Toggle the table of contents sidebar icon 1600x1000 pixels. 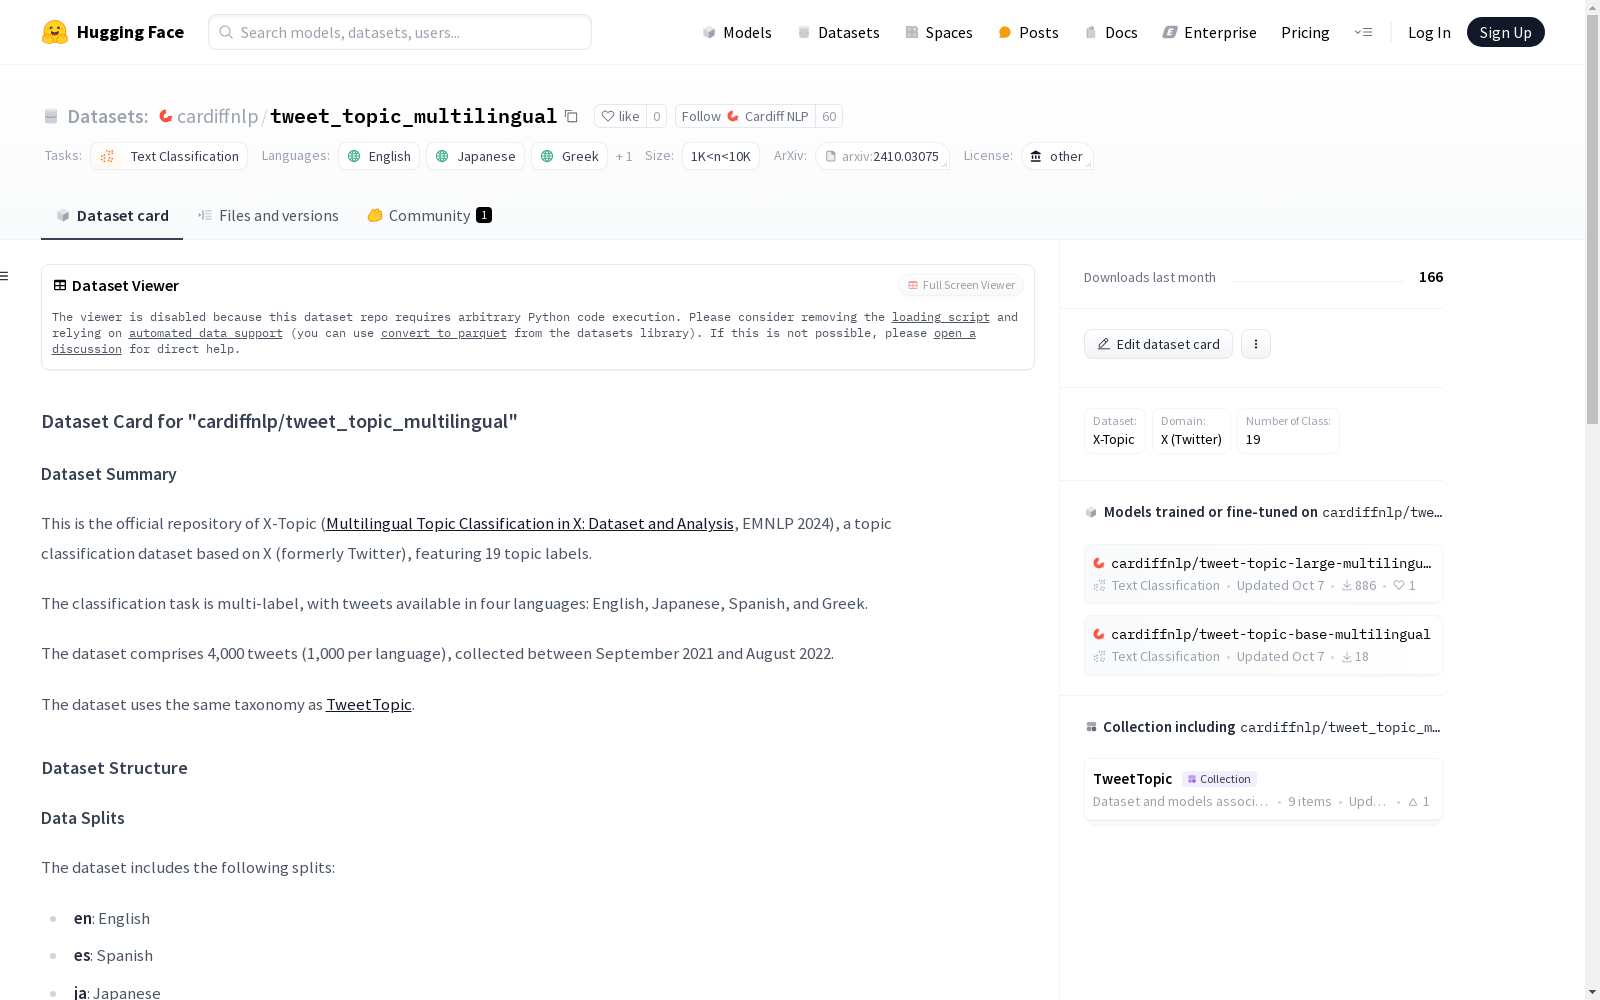[5, 276]
